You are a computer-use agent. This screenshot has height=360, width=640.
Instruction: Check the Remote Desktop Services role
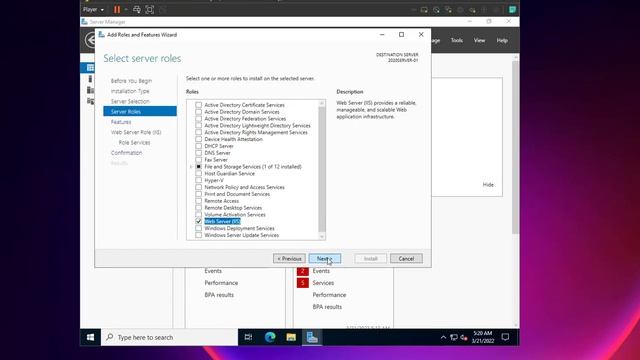[x=198, y=208]
